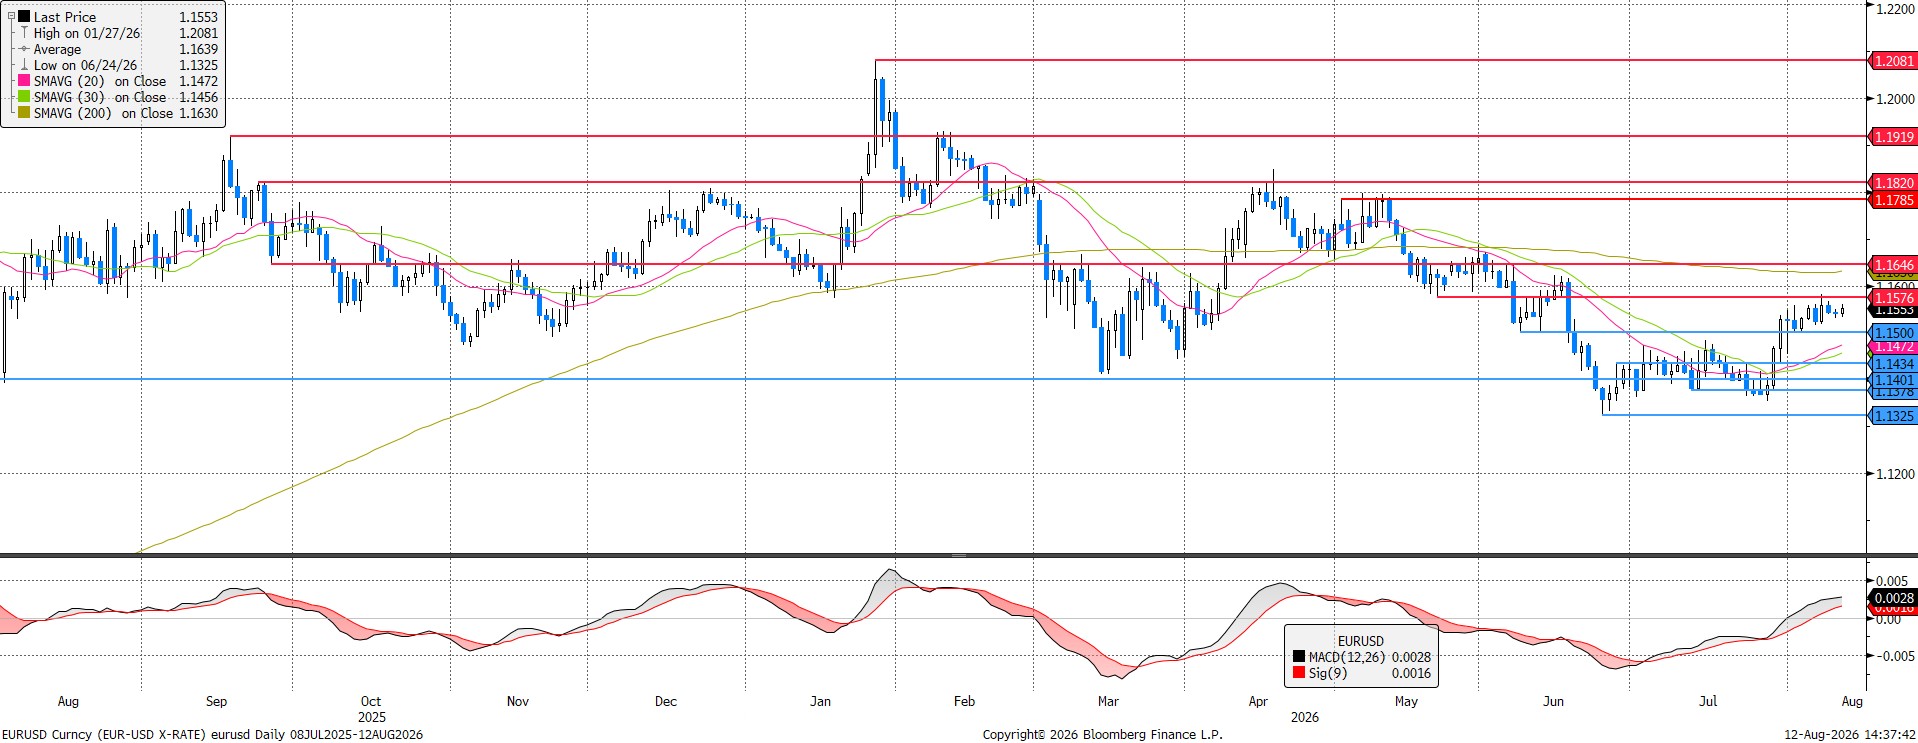Click the black Last Price color swatch
Screen dimensions: 1918x743
(x=24, y=17)
